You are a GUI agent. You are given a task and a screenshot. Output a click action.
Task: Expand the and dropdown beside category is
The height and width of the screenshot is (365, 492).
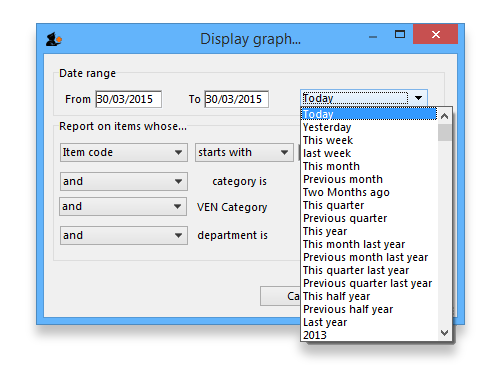(124, 181)
